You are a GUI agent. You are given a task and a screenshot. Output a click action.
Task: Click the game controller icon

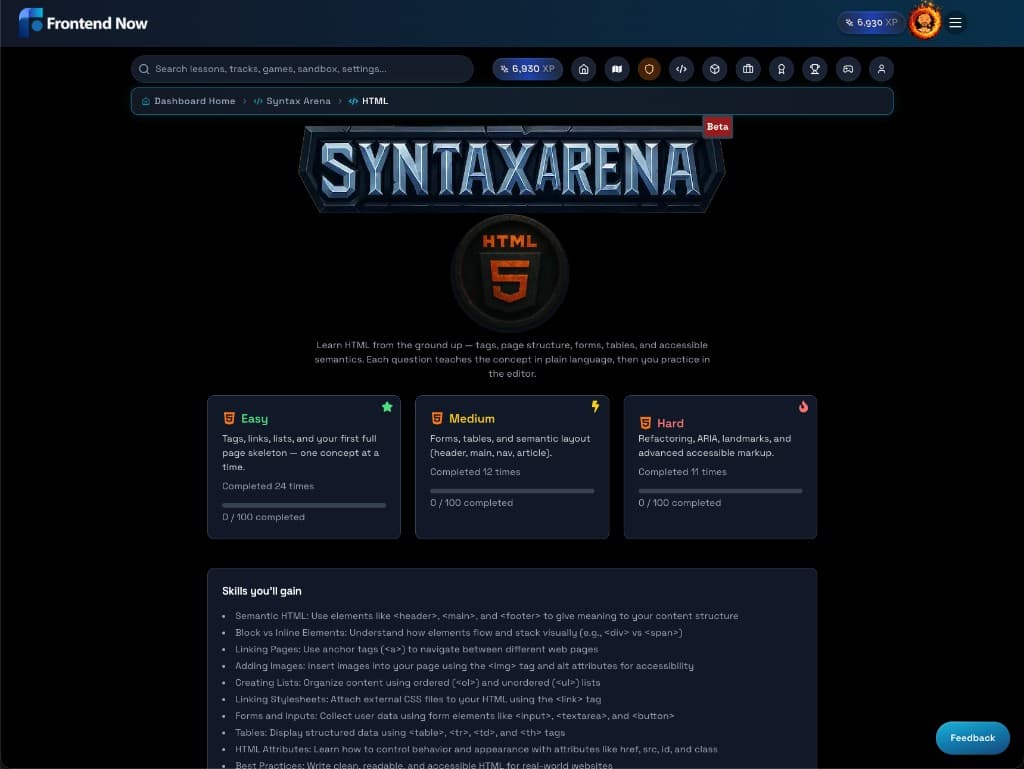pos(848,69)
